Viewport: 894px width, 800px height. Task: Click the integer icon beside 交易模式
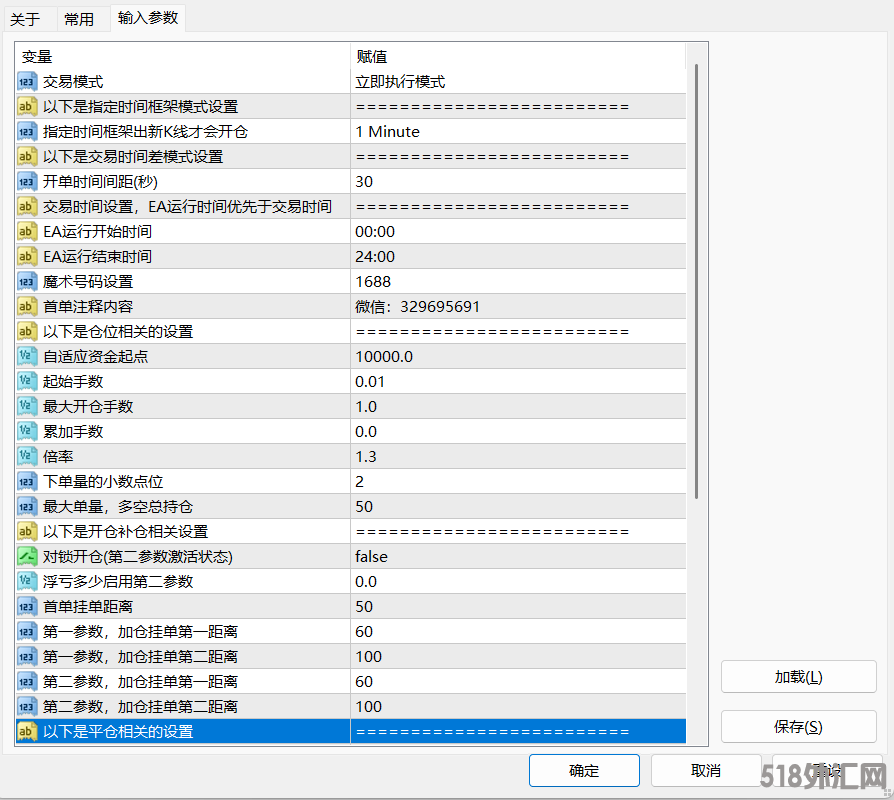[x=28, y=82]
